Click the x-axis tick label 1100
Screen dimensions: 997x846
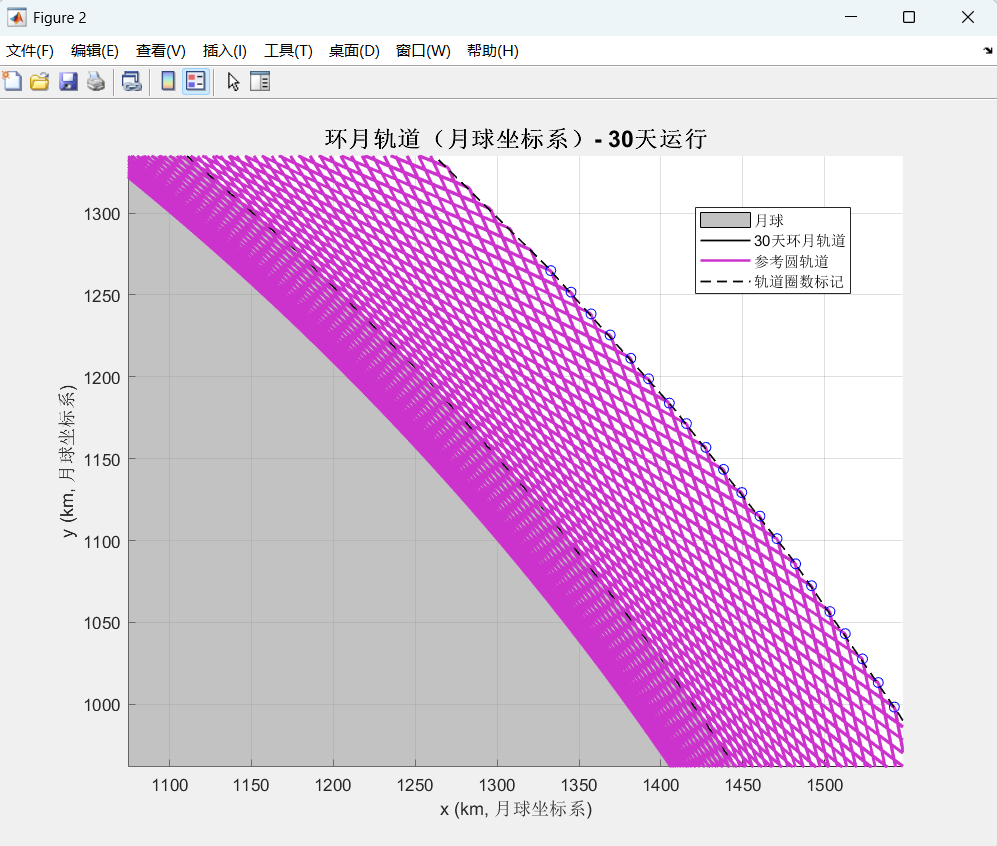coord(170,785)
